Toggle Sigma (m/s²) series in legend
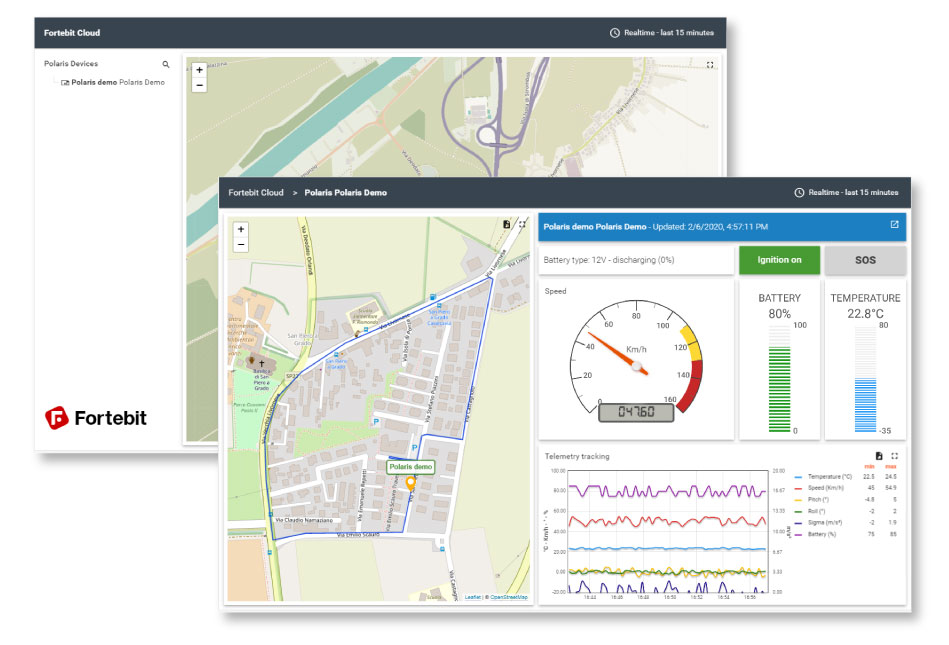This screenshot has width=949, height=645. [818, 522]
